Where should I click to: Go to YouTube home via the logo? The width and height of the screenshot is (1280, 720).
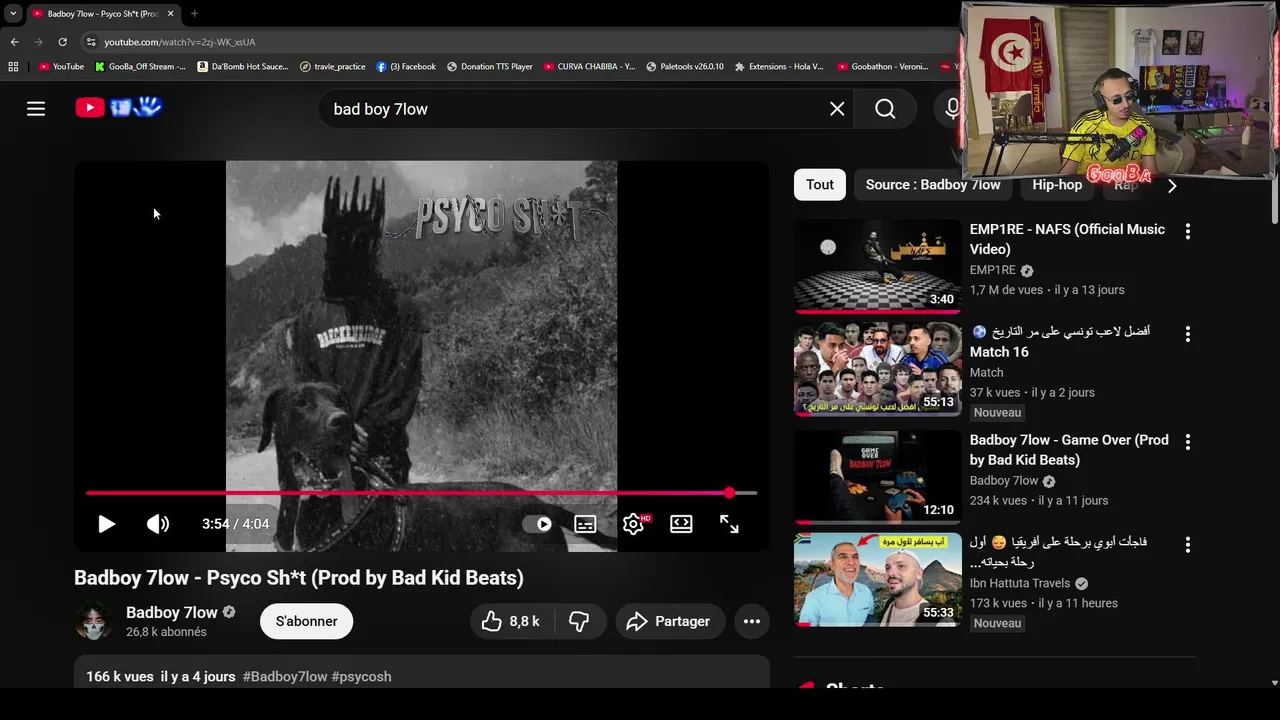119,107
